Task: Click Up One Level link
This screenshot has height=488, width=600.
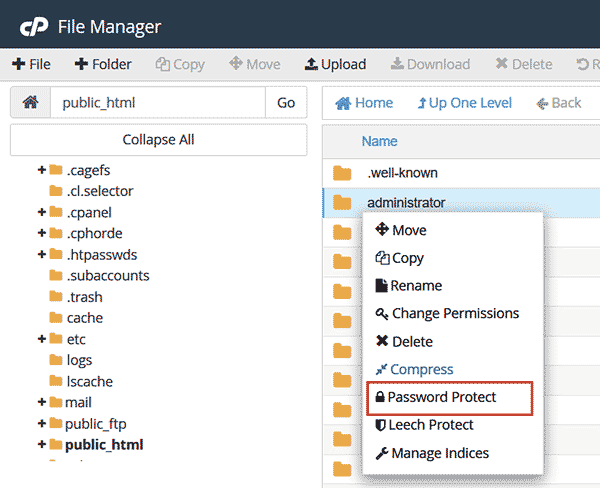Action: point(465,103)
